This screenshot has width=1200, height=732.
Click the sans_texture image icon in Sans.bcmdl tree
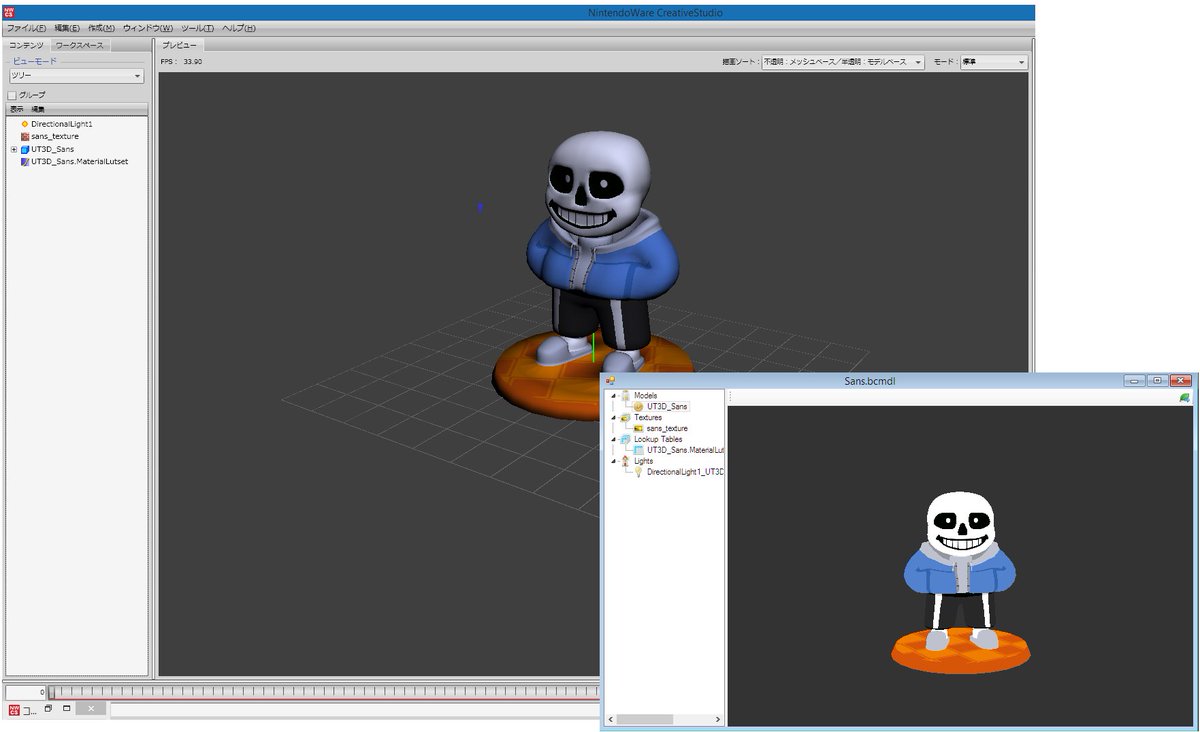pos(638,428)
